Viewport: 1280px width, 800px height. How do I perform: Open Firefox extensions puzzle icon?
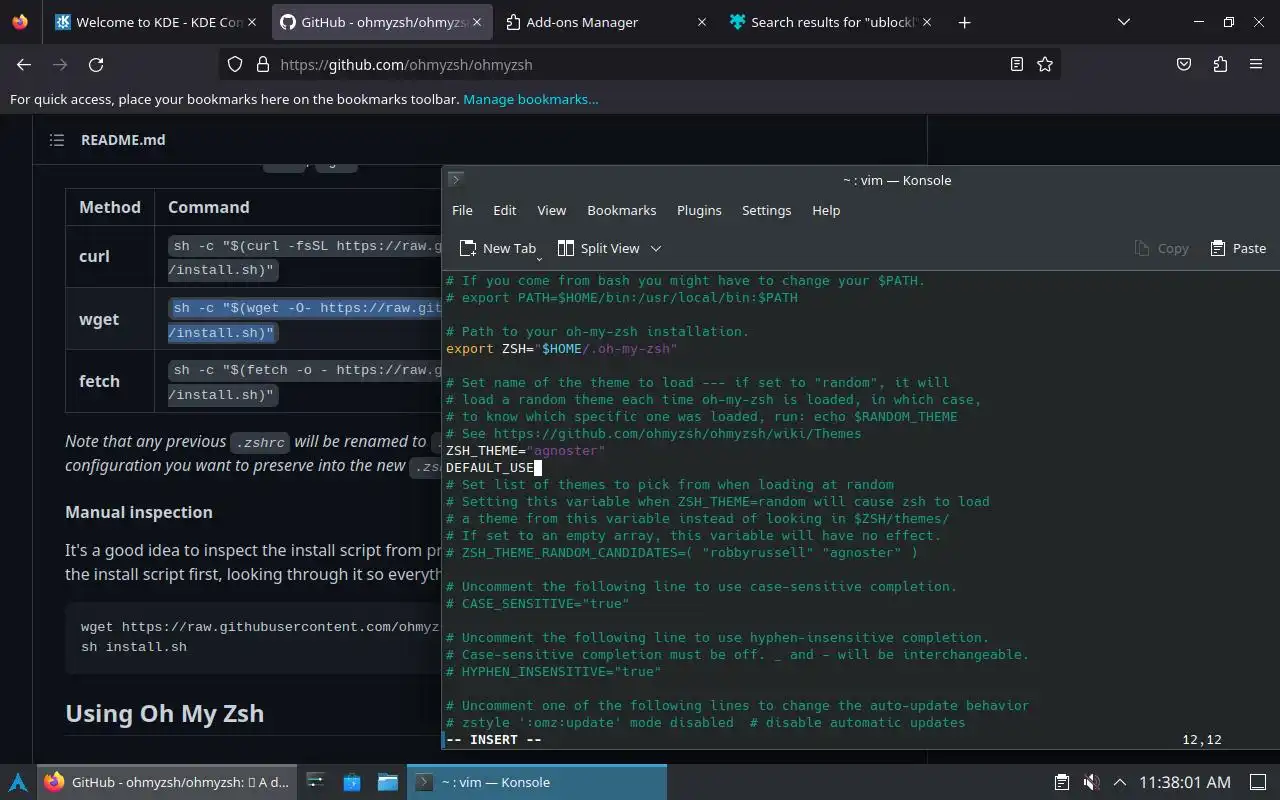(x=1220, y=64)
